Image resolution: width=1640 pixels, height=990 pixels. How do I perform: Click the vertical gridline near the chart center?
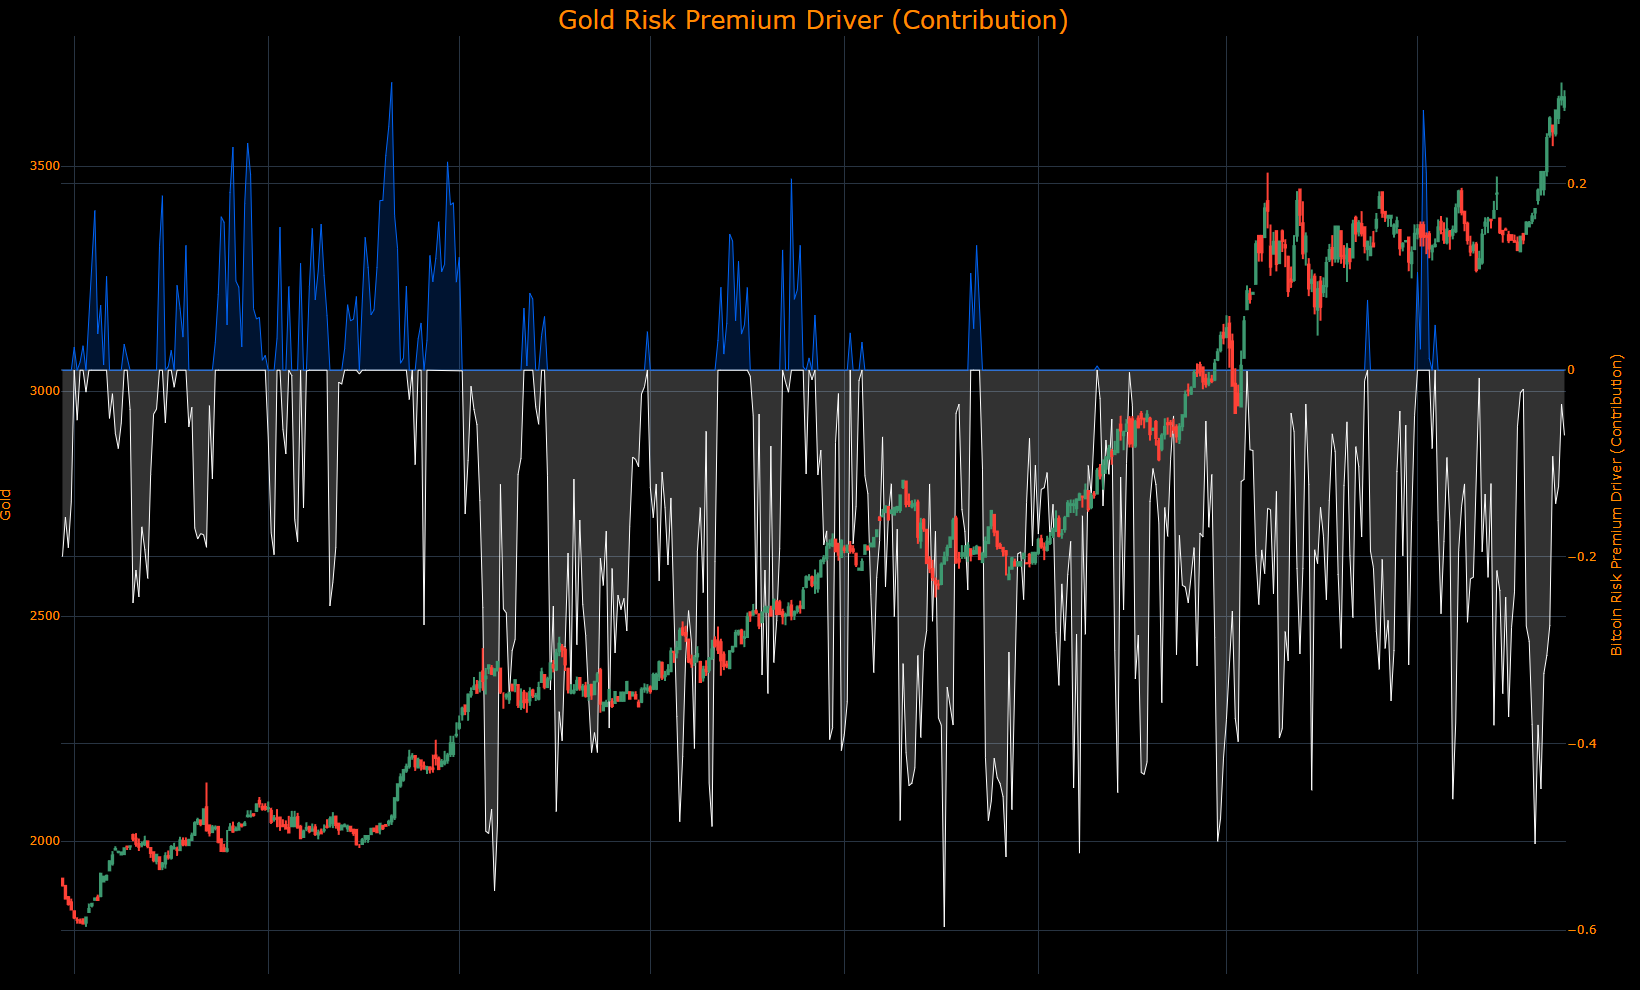(x=842, y=500)
